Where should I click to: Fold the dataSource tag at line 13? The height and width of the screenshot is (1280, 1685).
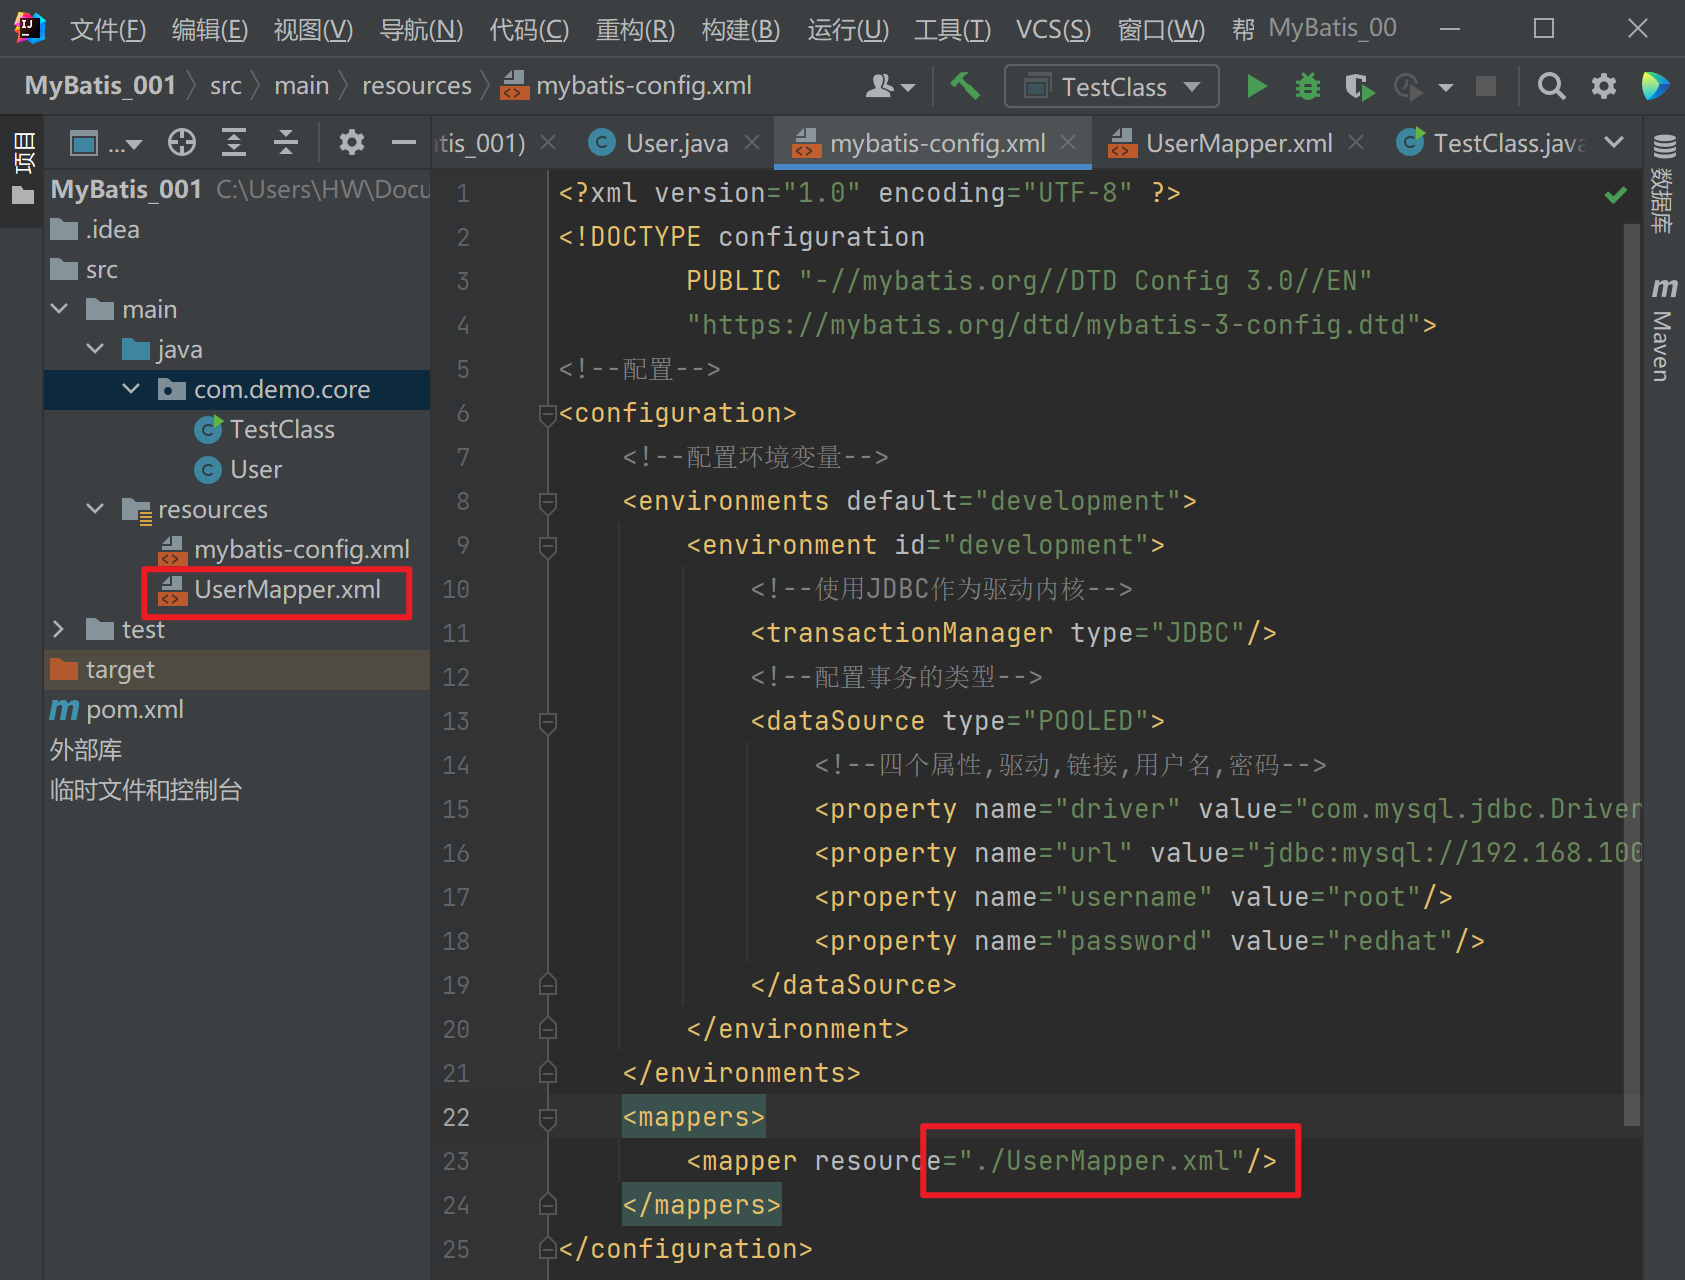pyautogui.click(x=548, y=721)
